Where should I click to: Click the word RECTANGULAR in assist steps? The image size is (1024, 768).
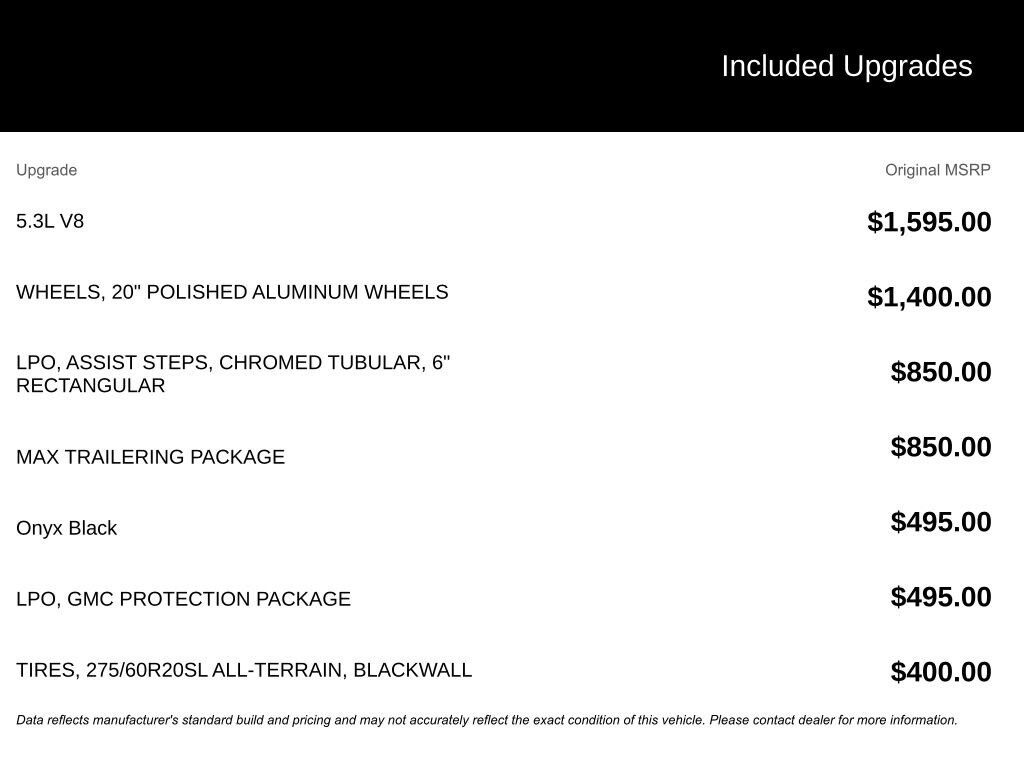[x=90, y=386]
